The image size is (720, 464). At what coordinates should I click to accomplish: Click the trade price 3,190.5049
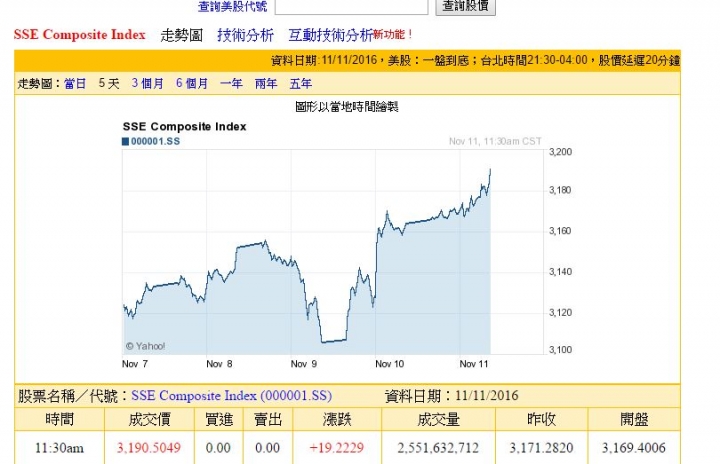[x=149, y=447]
